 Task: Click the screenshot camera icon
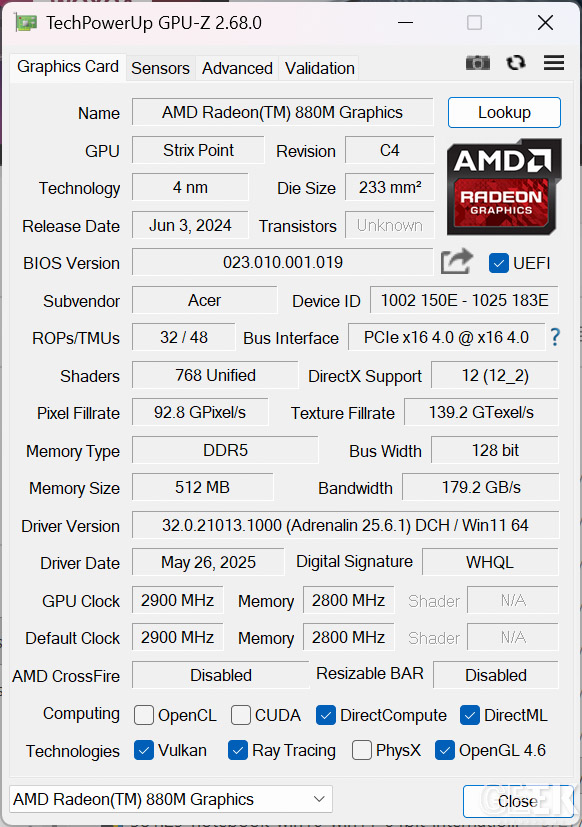[x=478, y=63]
